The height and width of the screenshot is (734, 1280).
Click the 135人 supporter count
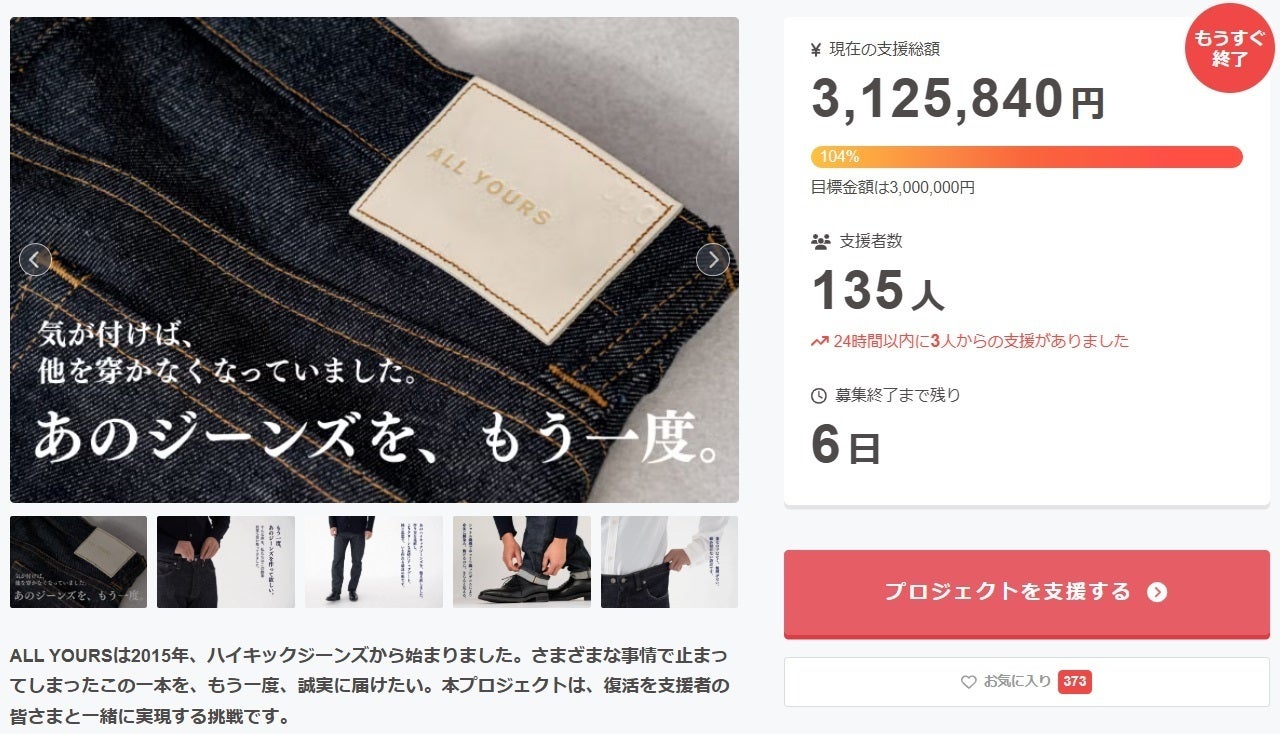pyautogui.click(x=877, y=291)
